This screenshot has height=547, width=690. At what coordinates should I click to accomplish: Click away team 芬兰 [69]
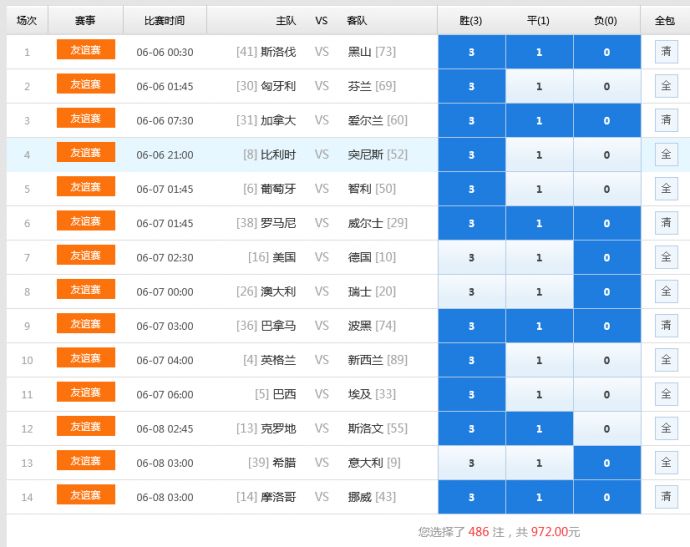pos(372,86)
